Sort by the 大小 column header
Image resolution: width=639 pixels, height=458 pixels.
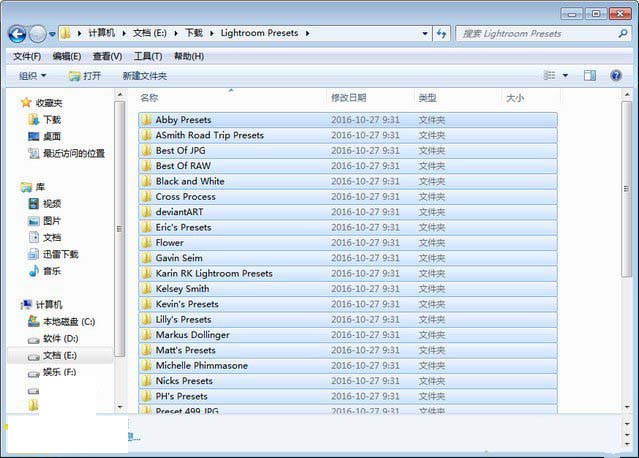tap(515, 98)
